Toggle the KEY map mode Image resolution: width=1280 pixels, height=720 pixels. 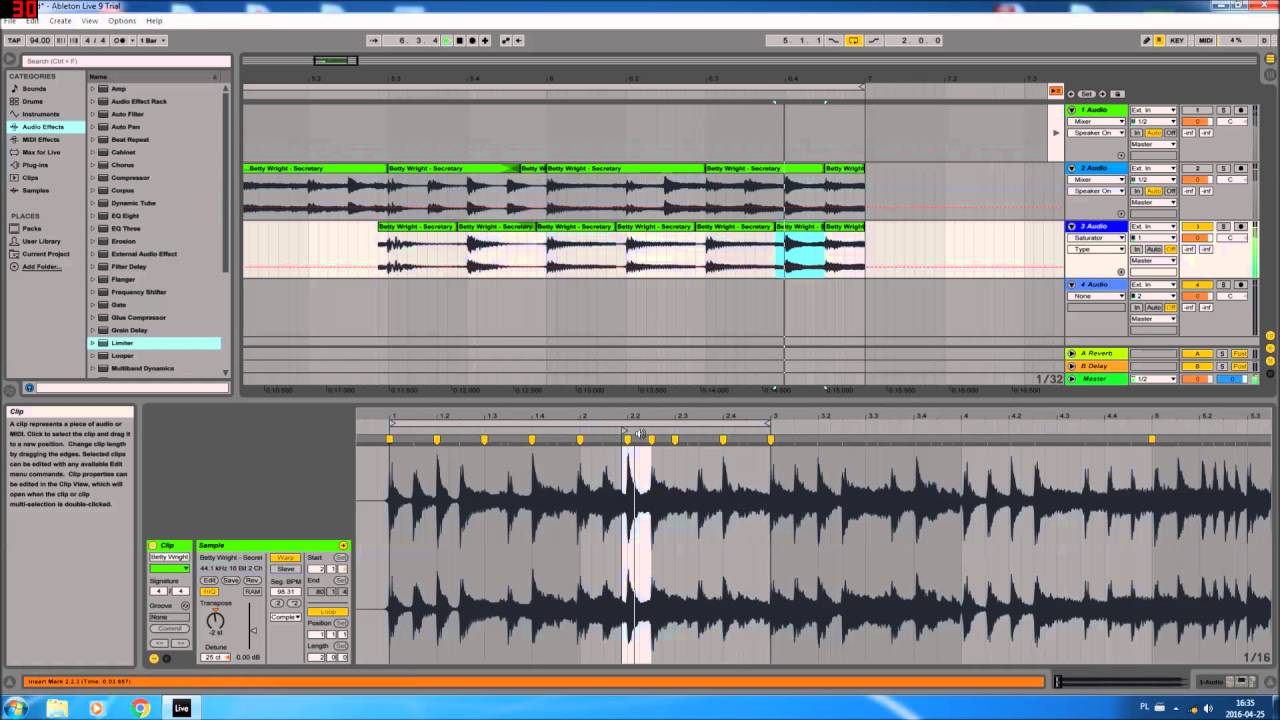pos(1177,40)
